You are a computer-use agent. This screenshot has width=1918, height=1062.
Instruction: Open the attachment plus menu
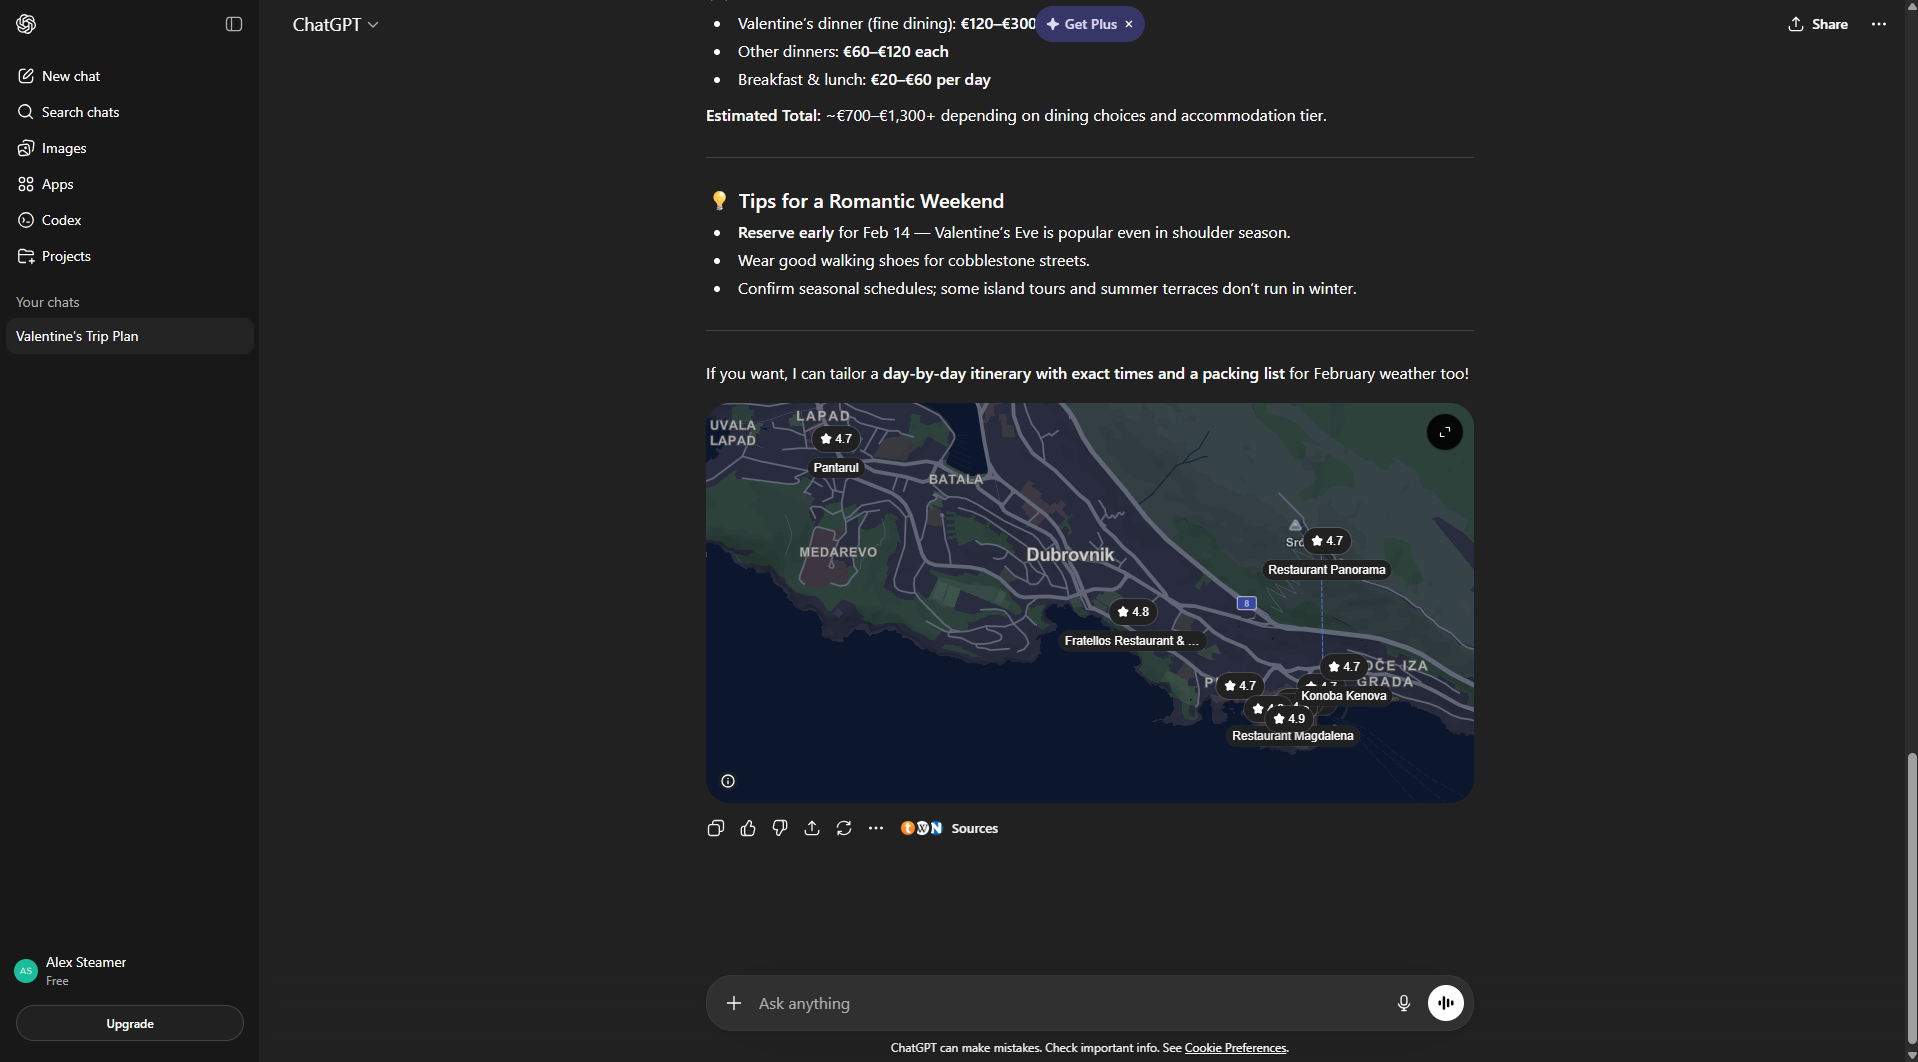734,1003
